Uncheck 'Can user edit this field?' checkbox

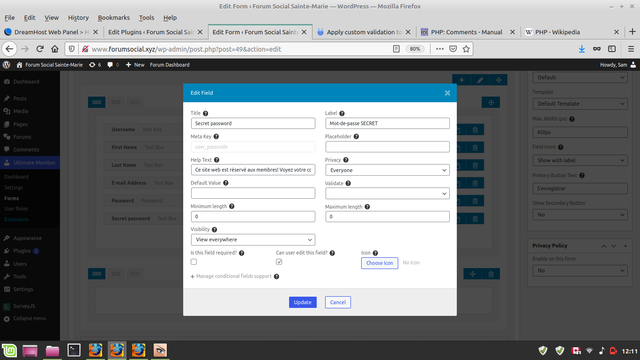click(x=279, y=262)
